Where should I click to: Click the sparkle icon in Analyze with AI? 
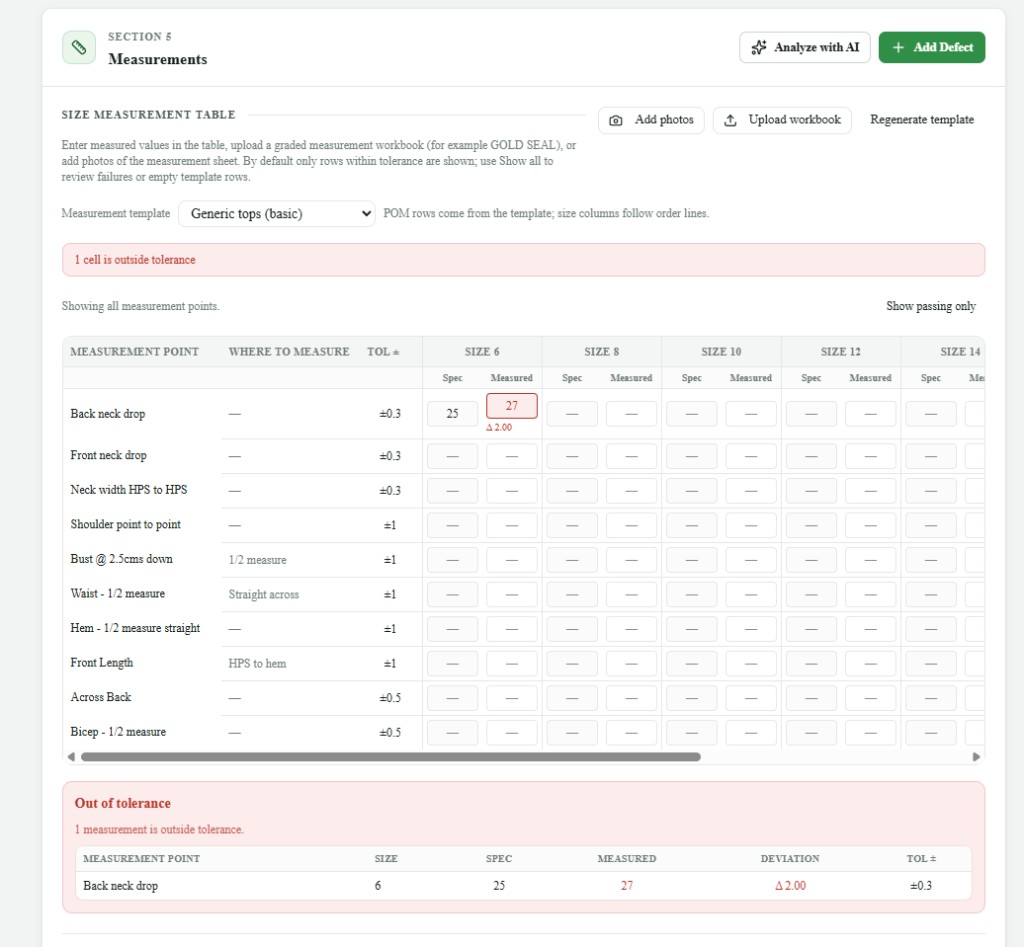click(759, 47)
